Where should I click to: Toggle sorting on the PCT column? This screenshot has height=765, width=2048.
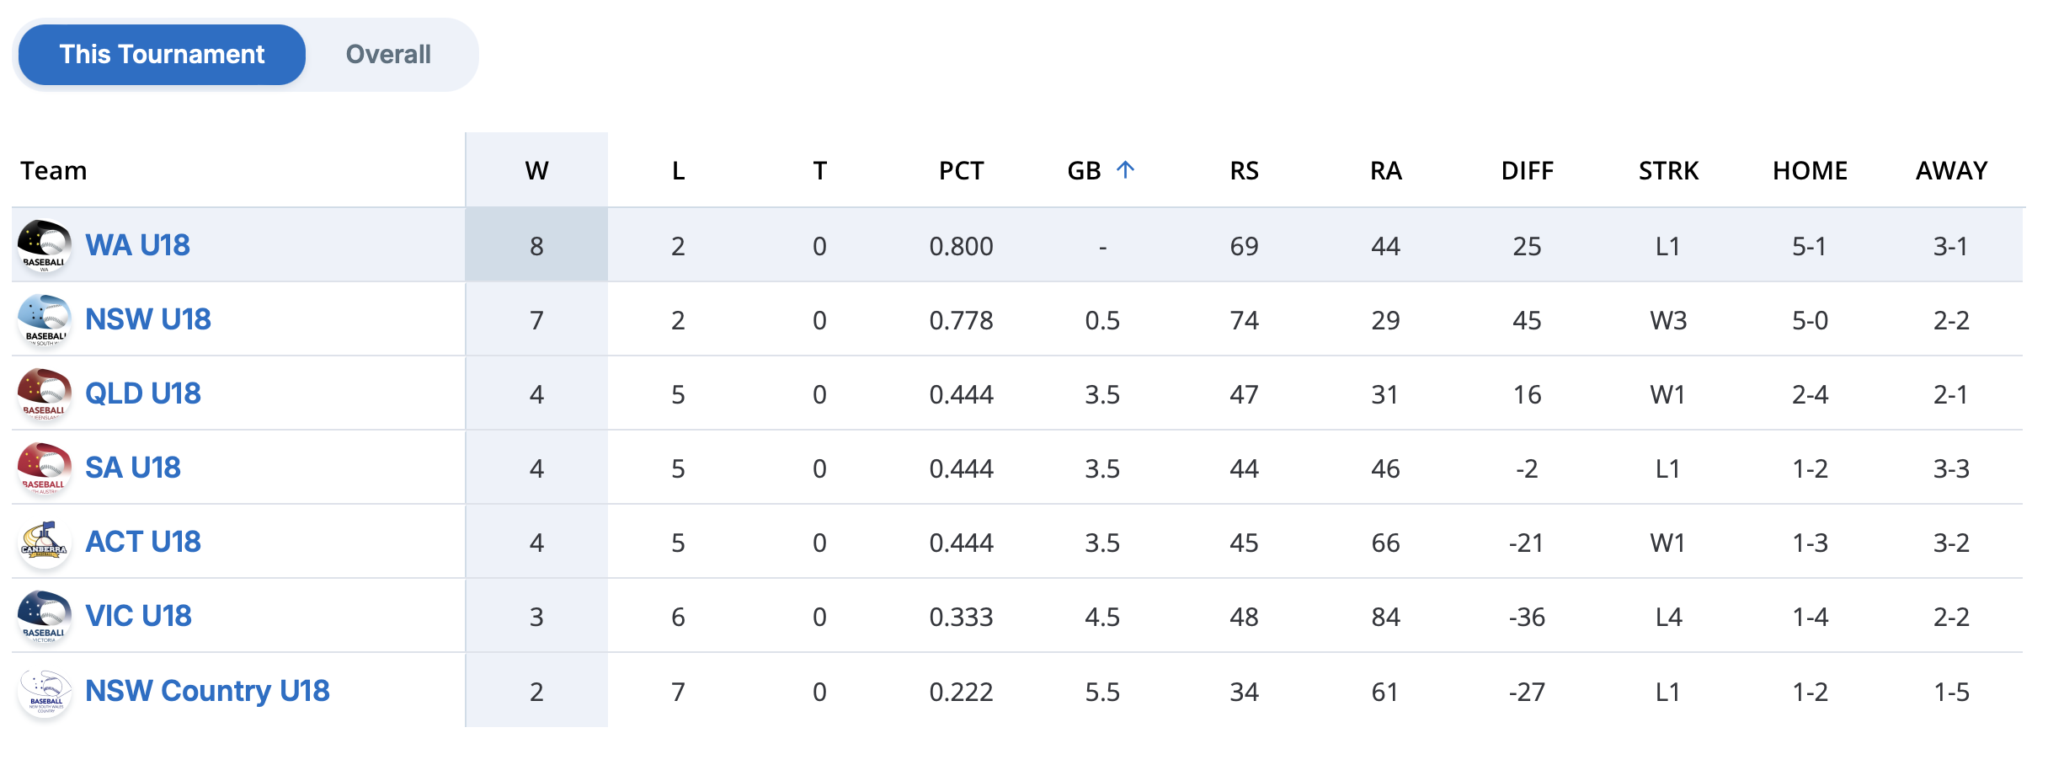pyautogui.click(x=961, y=170)
